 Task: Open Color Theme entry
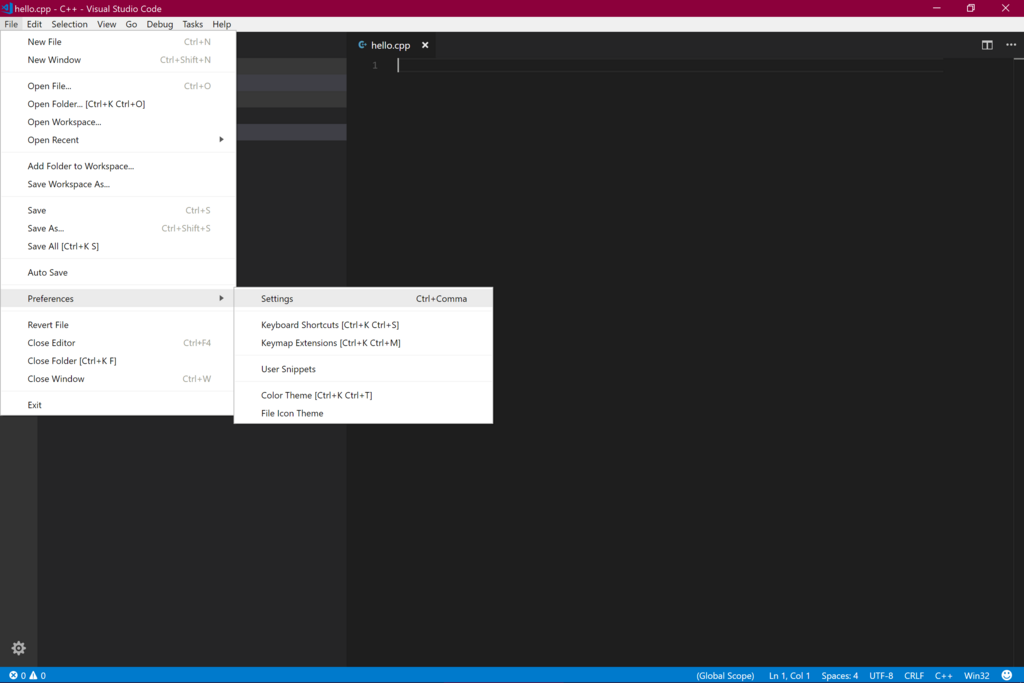coord(363,395)
